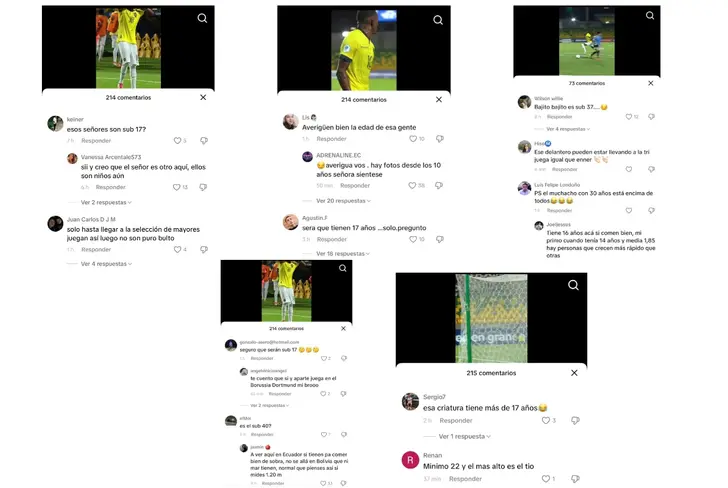Click Responder under Renan's comment

[x=465, y=479]
